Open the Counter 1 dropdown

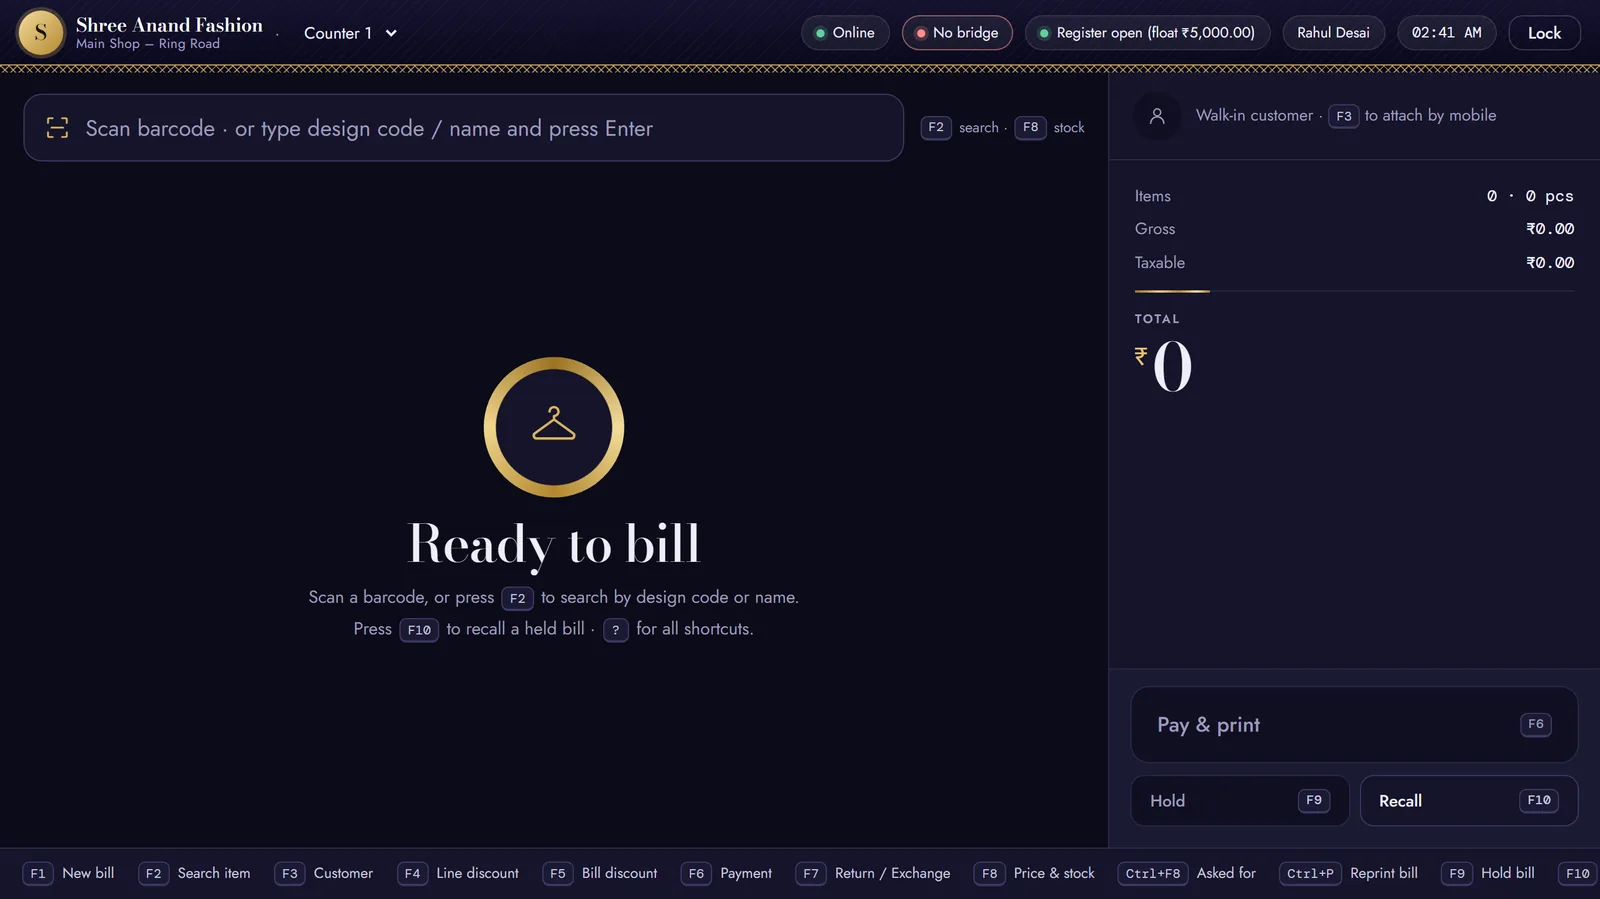pos(350,33)
